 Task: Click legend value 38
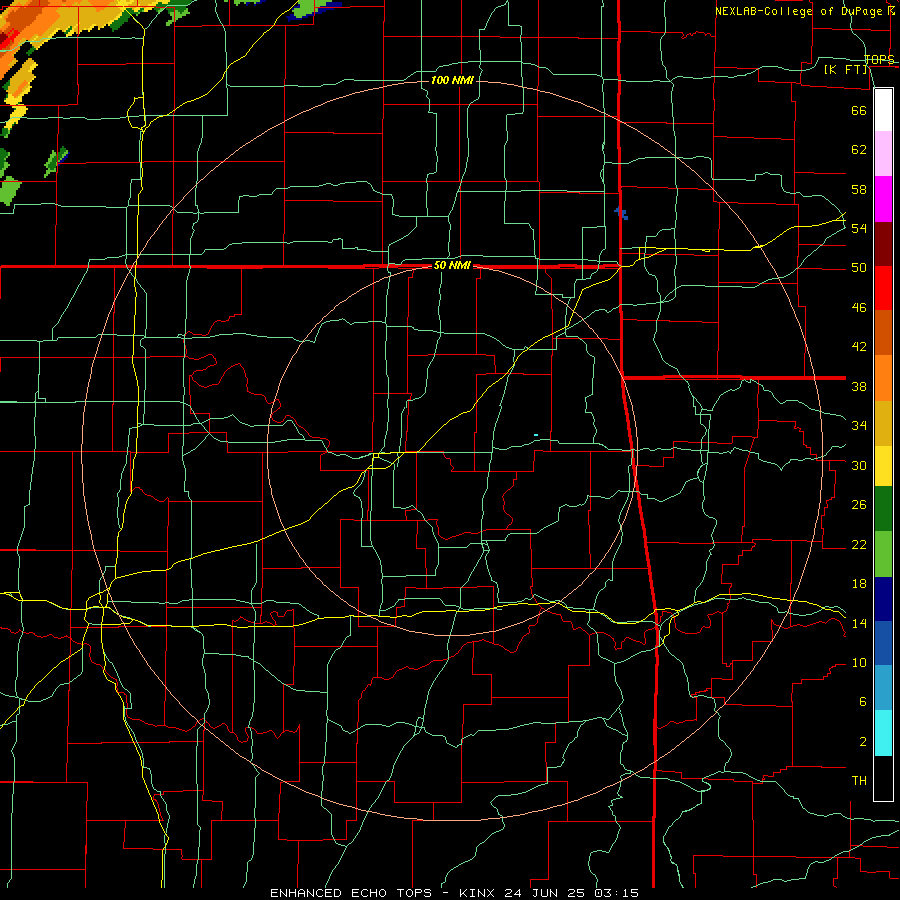pos(859,386)
